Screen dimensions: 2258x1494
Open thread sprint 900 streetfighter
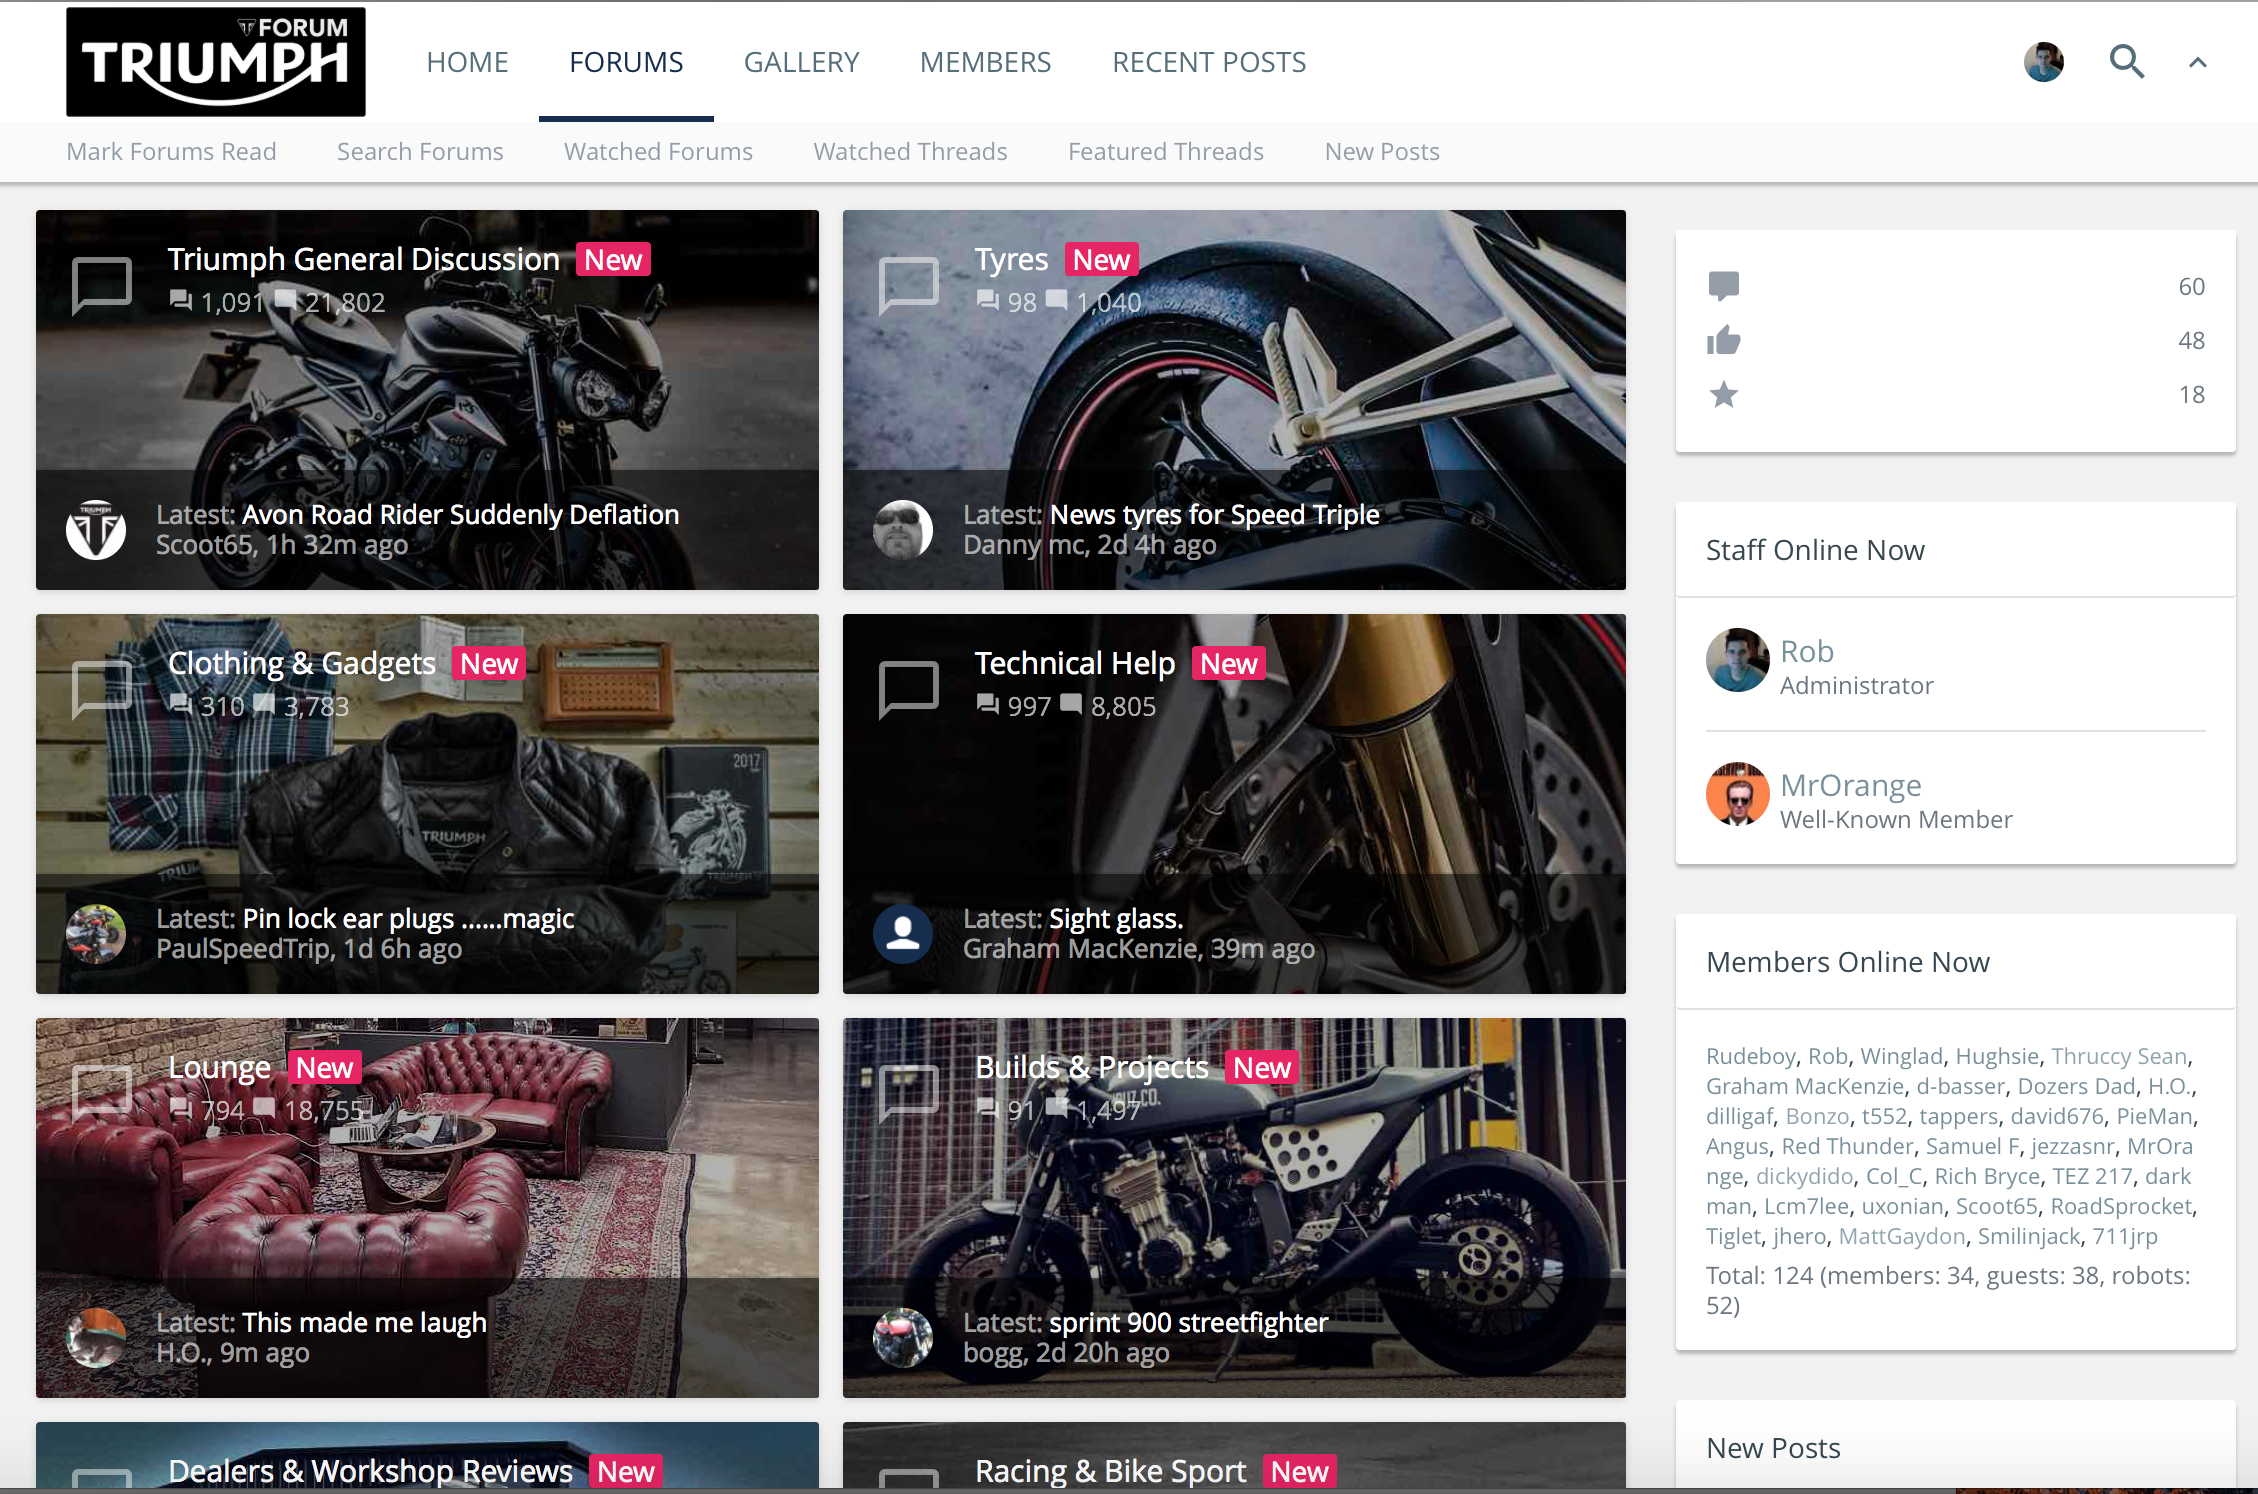tap(1188, 1322)
